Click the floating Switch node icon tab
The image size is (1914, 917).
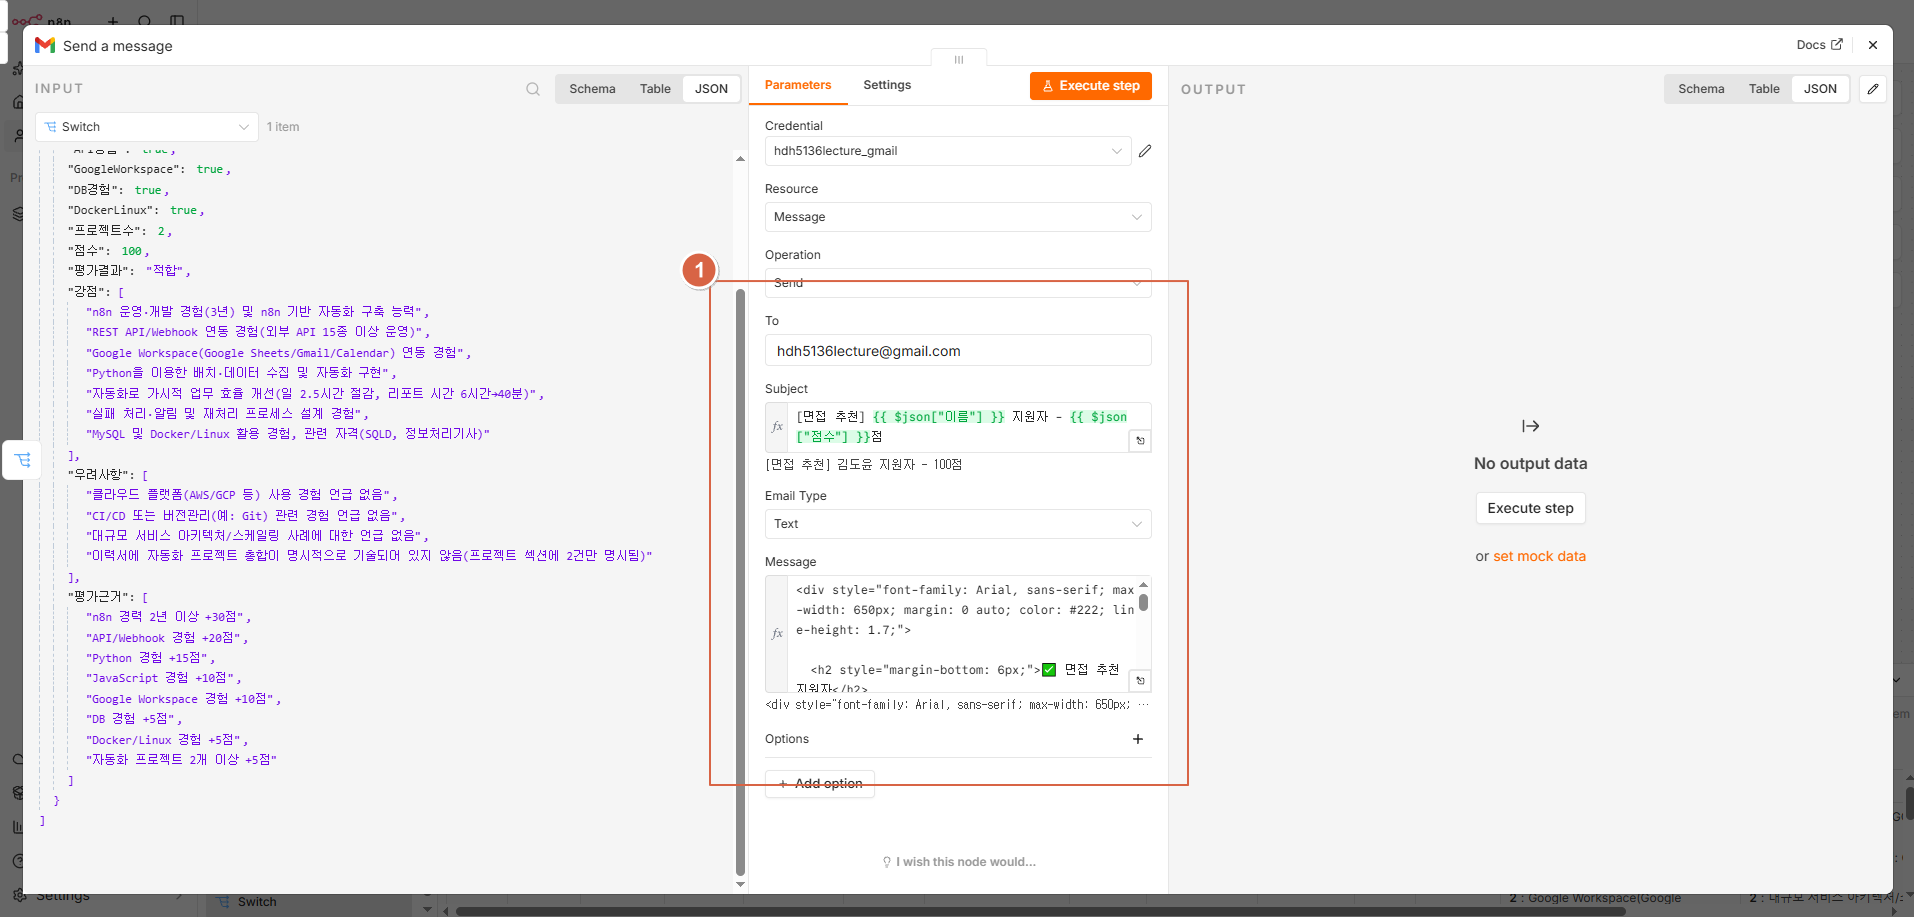[x=23, y=460]
